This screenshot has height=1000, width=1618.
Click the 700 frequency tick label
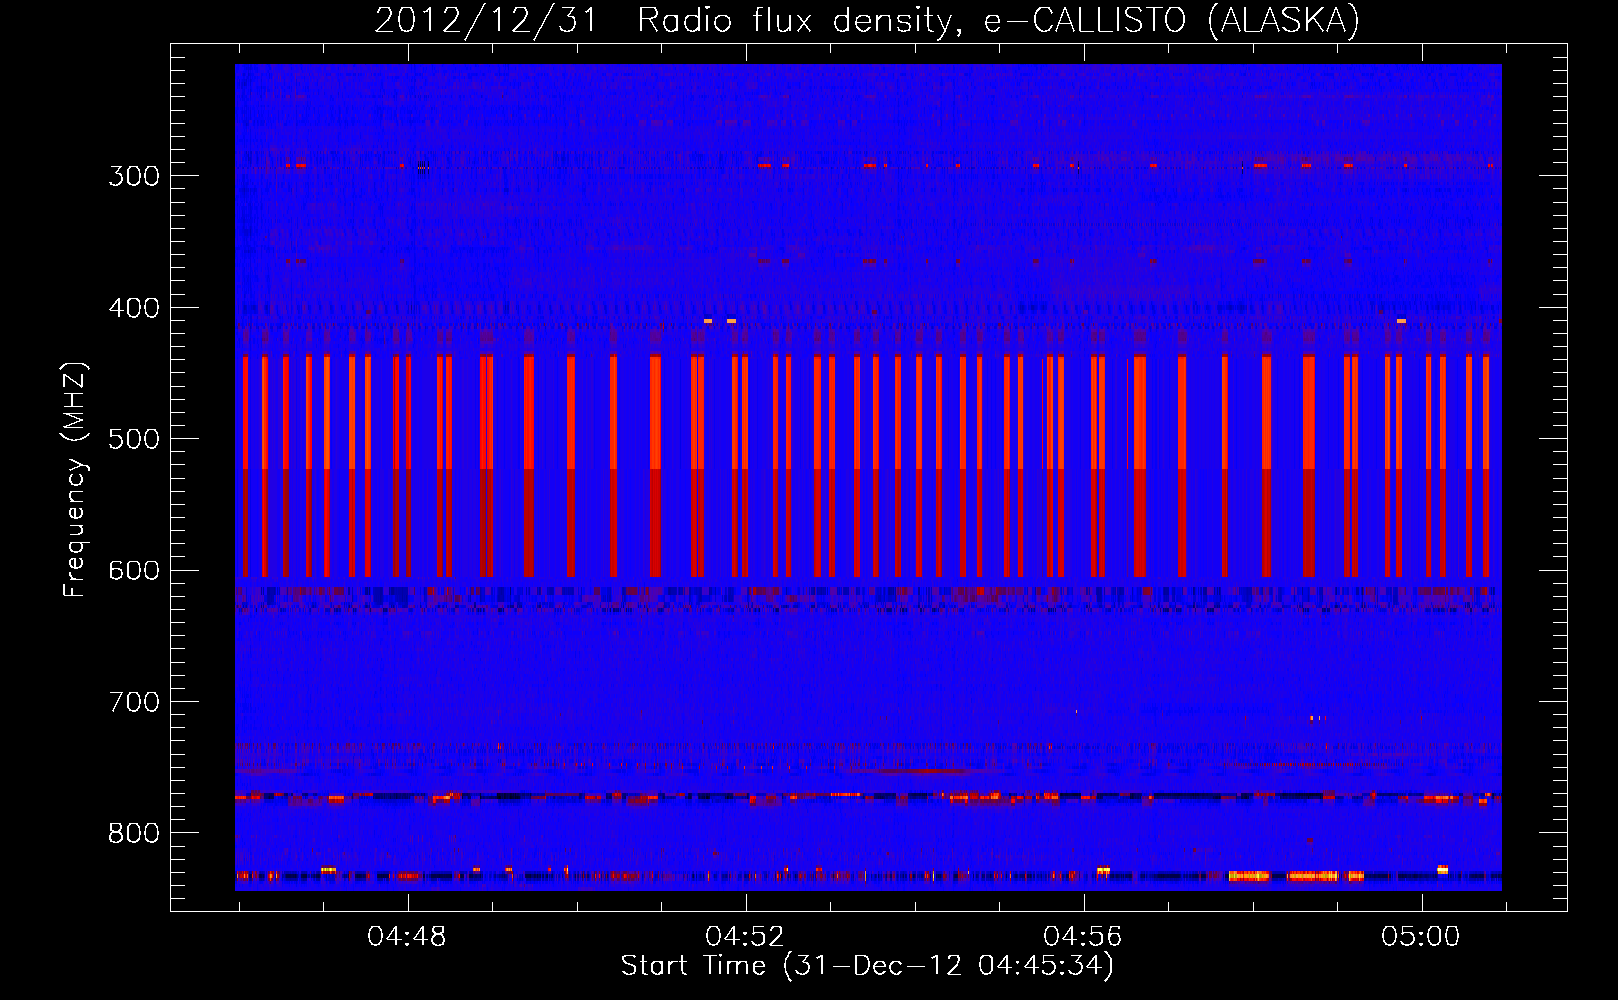pos(134,703)
